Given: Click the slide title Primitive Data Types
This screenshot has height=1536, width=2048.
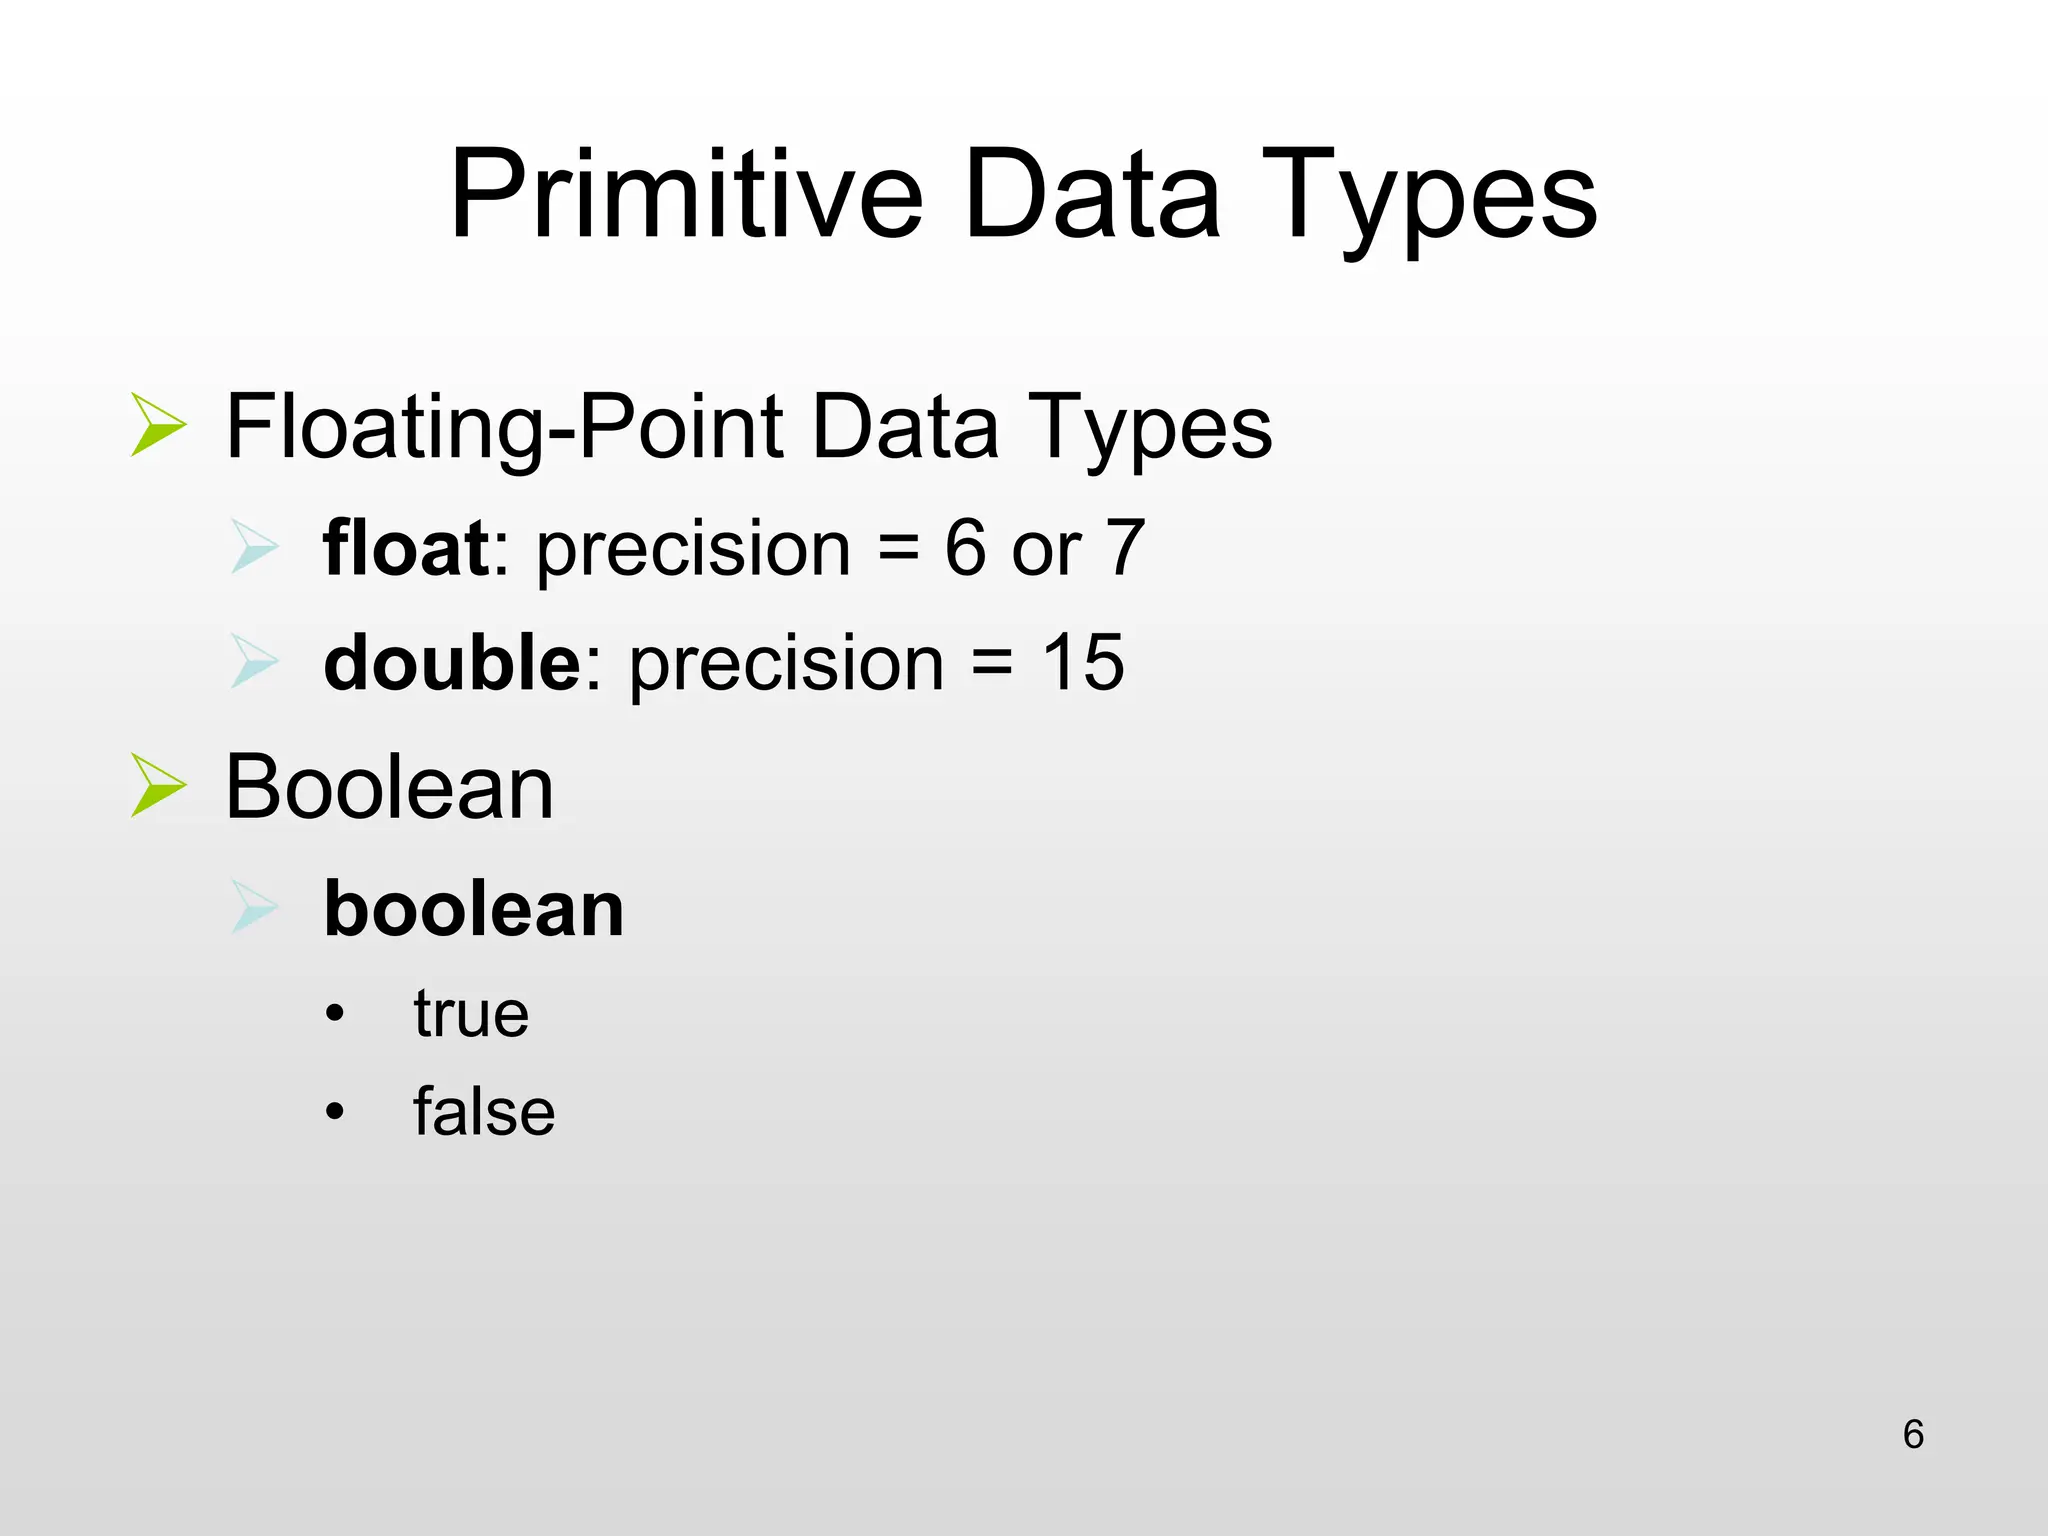Looking at the screenshot, I should pos(1023,195).
